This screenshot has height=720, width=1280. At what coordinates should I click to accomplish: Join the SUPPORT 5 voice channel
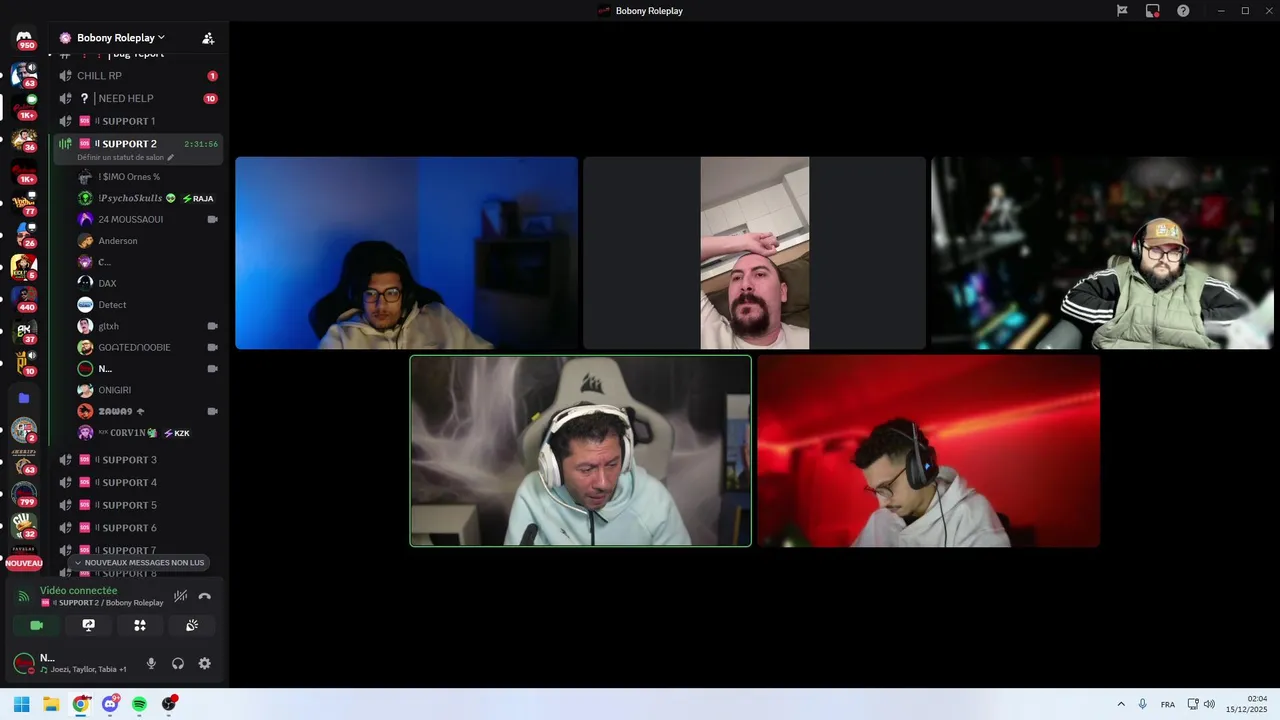click(x=138, y=505)
